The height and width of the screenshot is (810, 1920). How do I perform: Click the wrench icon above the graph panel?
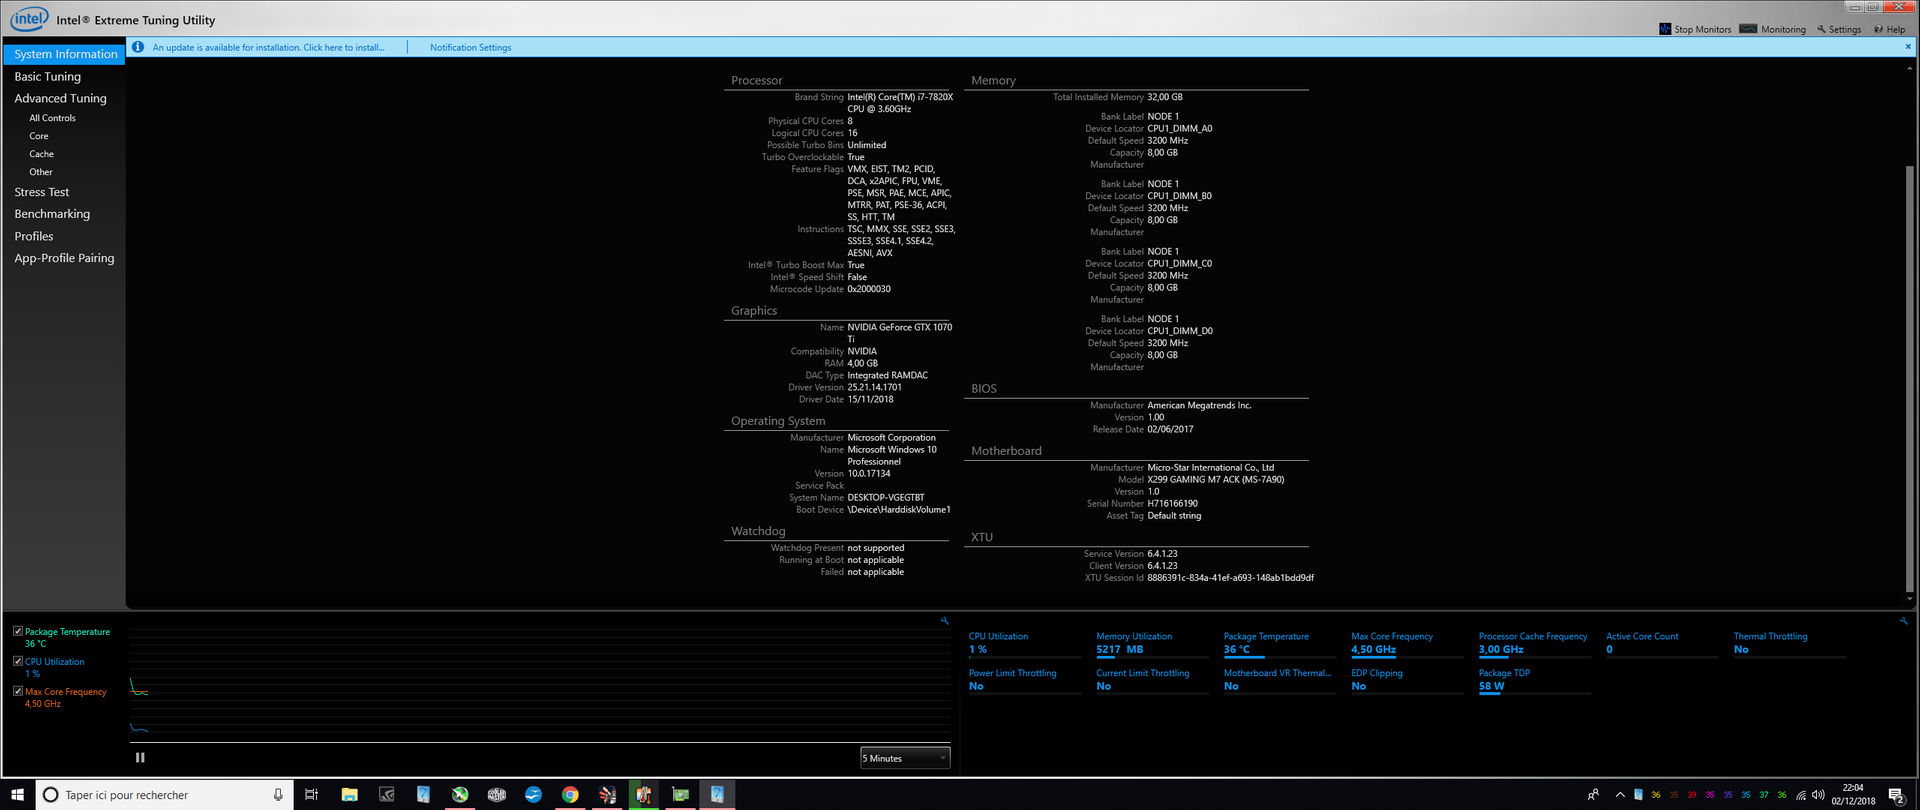[944, 621]
